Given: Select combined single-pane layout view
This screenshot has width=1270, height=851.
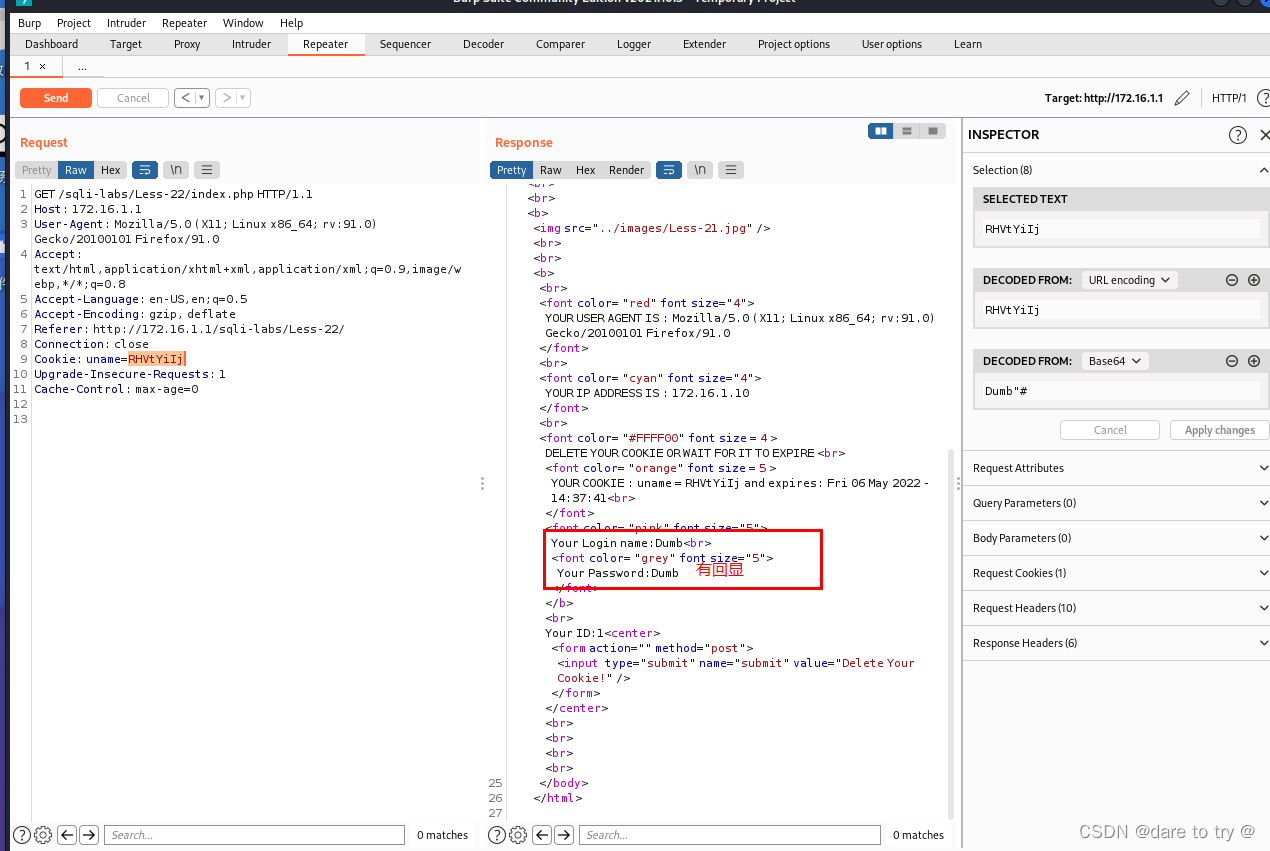Looking at the screenshot, I should 932,131.
